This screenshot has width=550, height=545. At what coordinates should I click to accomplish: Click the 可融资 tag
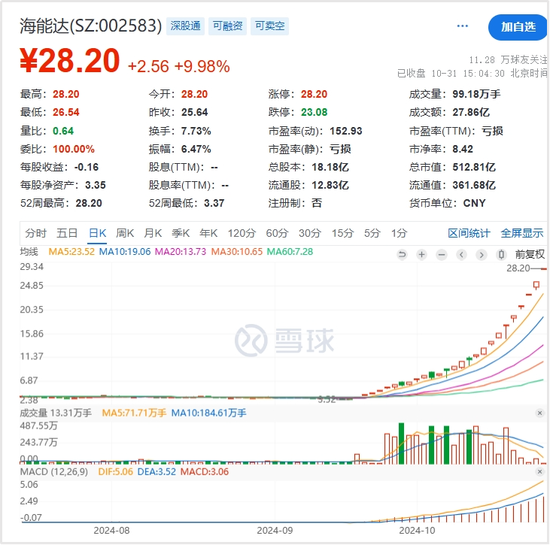click(228, 26)
